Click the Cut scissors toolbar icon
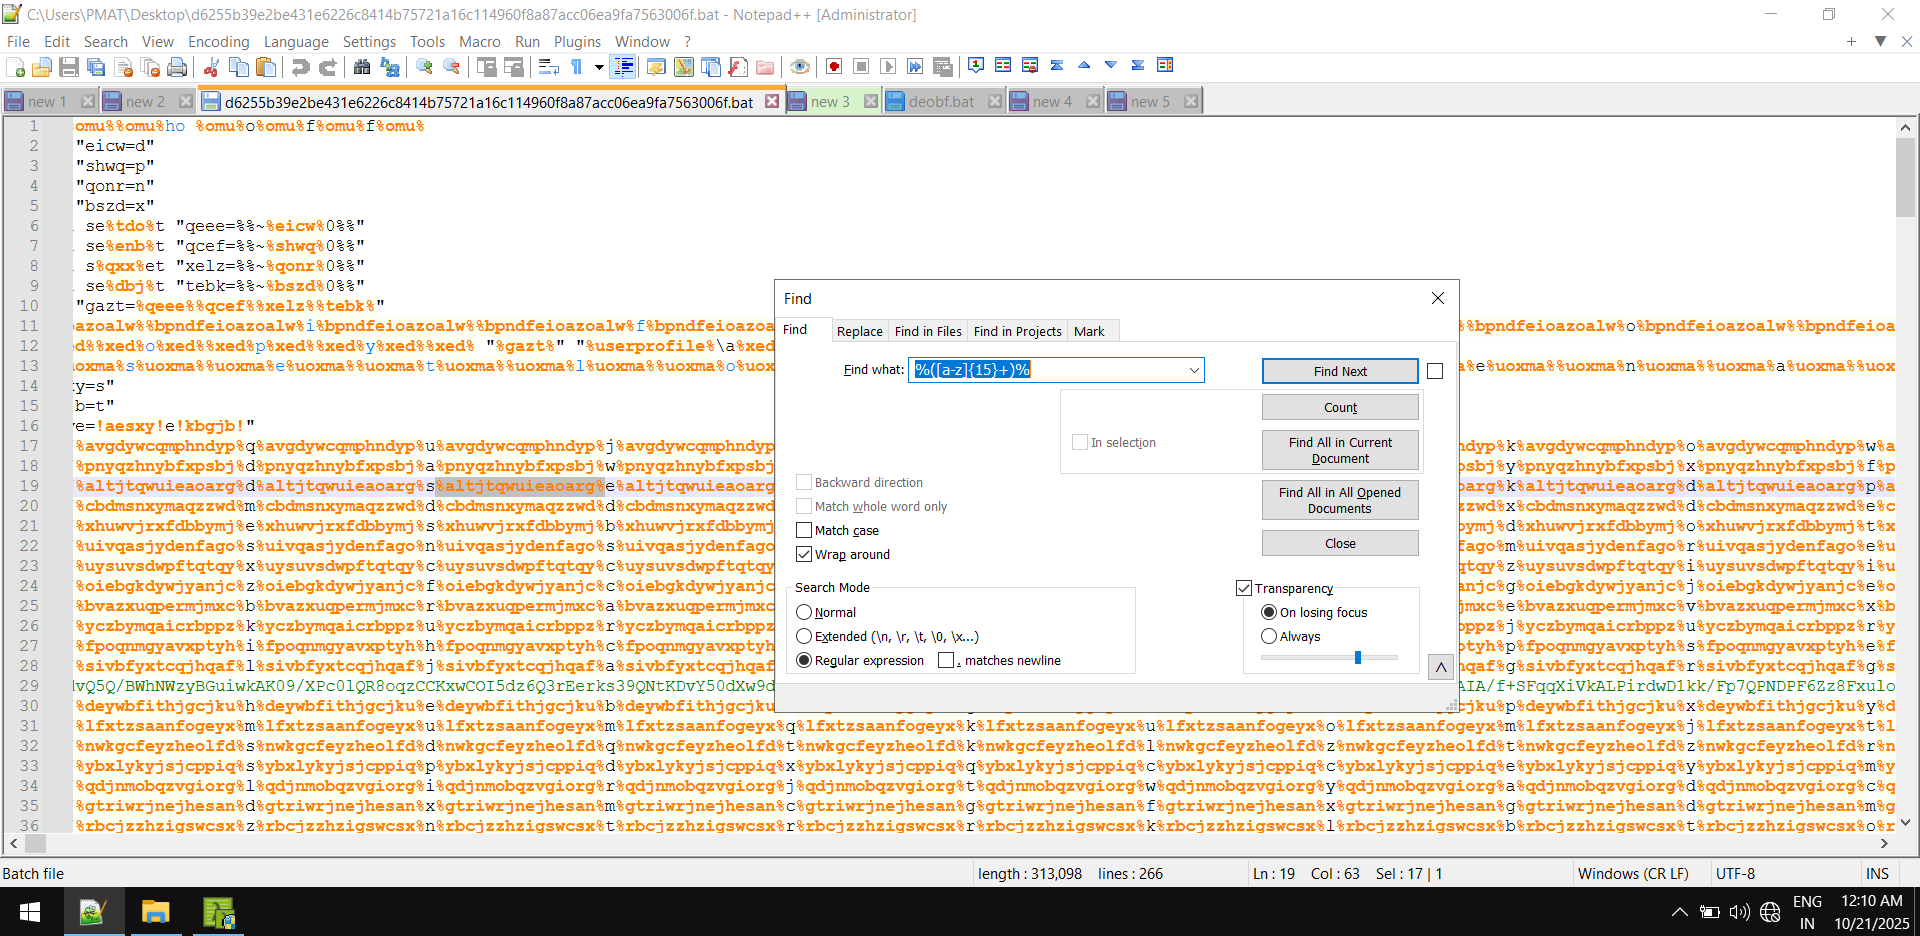 coord(211,67)
